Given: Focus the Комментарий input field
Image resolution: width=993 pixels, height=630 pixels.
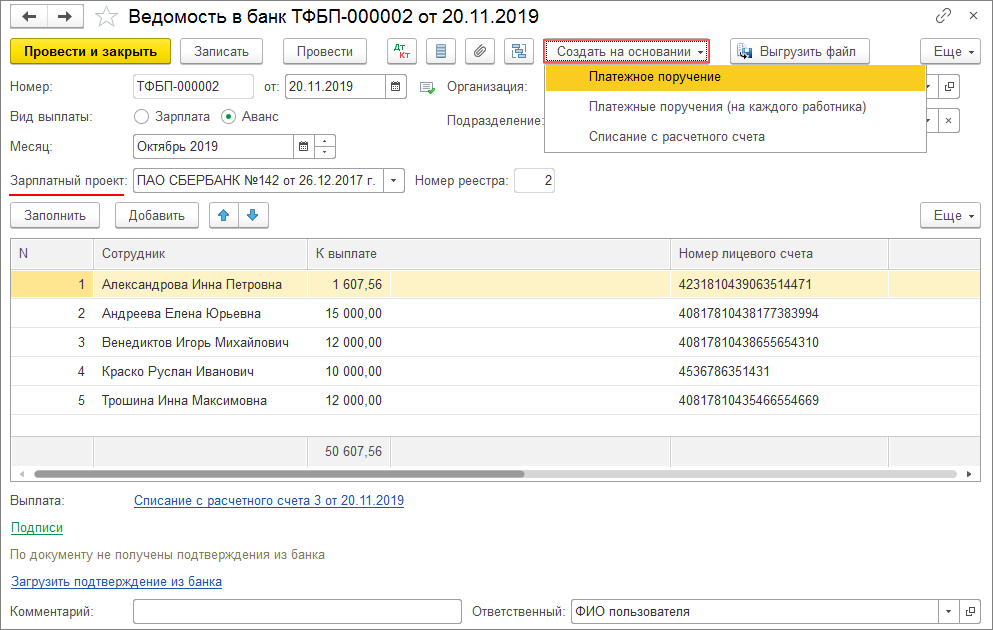Looking at the screenshot, I should tap(297, 612).
